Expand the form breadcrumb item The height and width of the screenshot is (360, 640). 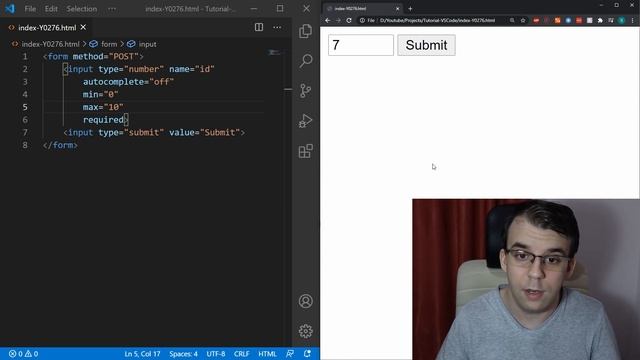point(109,44)
